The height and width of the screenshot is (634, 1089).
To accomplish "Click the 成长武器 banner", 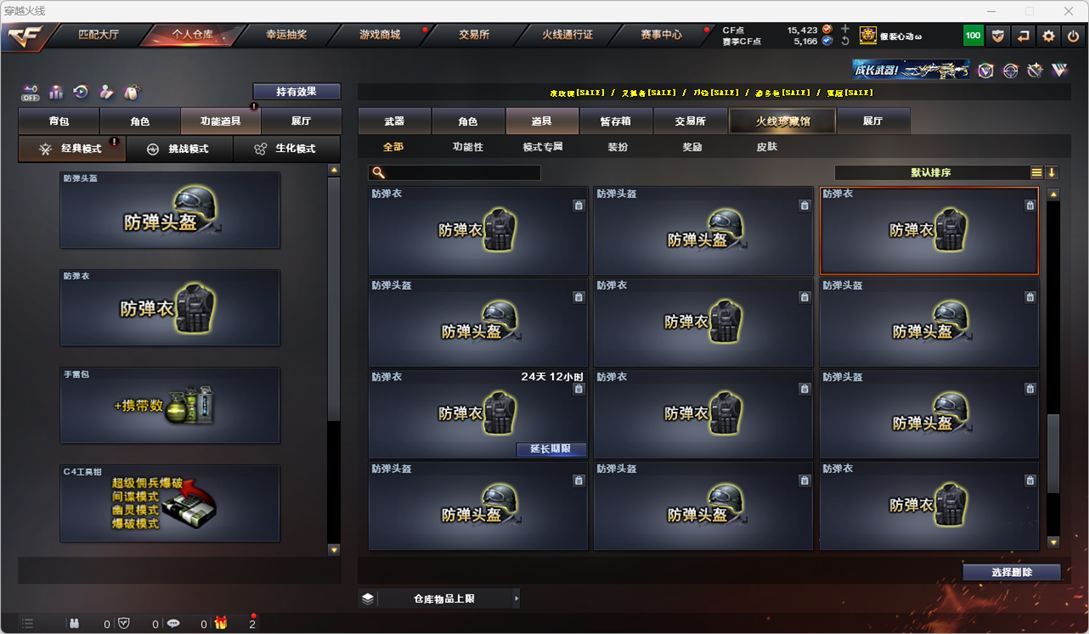I will (x=911, y=70).
